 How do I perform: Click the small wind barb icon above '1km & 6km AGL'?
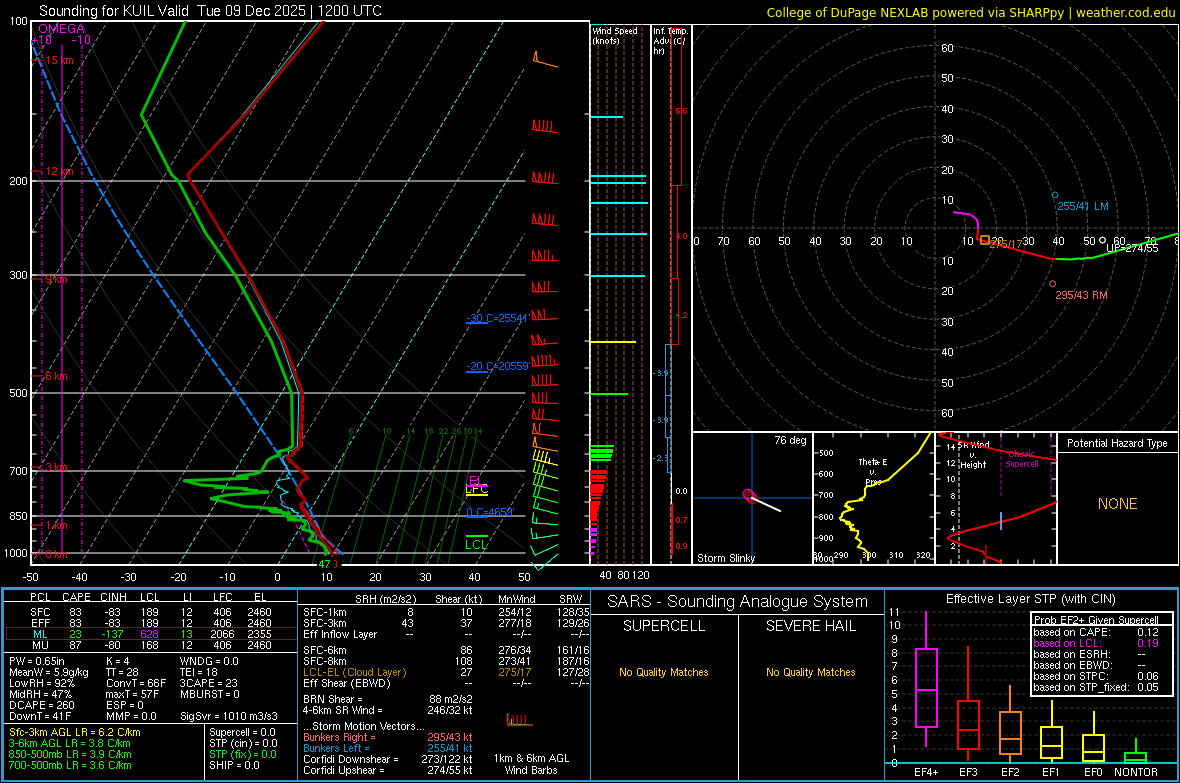[x=519, y=721]
